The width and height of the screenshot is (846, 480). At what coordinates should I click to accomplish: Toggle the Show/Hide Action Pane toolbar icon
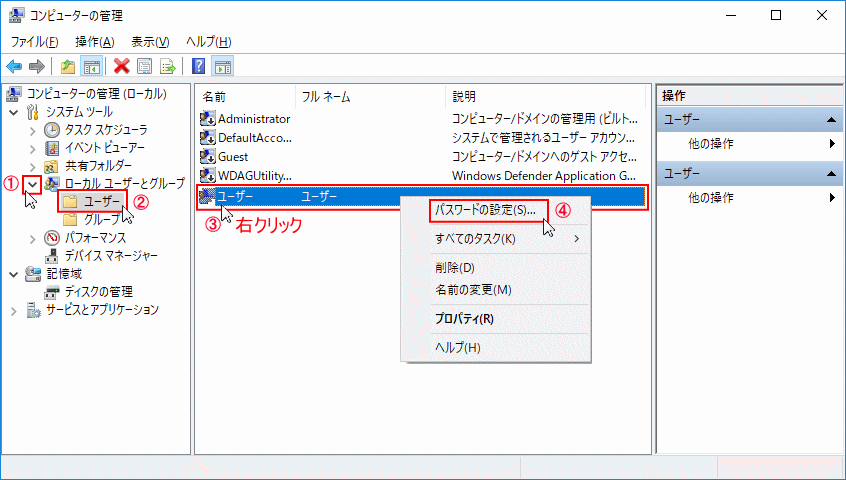[223, 67]
